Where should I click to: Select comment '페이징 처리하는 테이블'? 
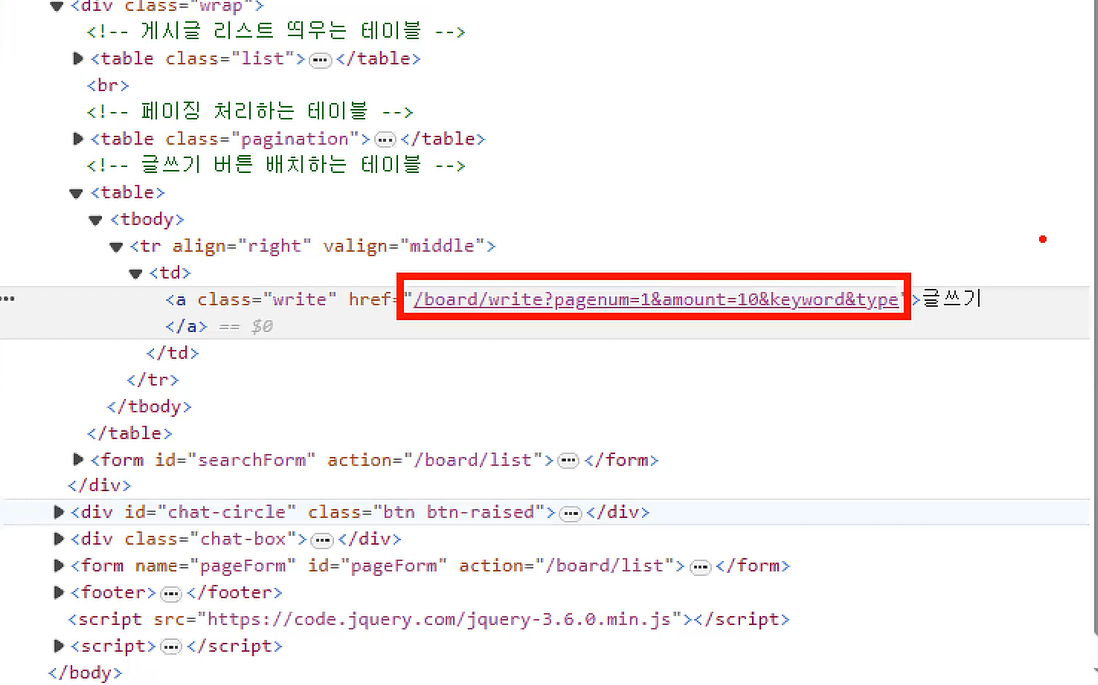tap(250, 111)
